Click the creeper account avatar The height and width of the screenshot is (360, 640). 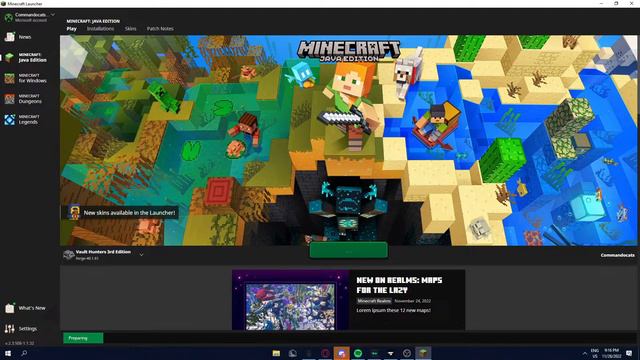click(9, 17)
